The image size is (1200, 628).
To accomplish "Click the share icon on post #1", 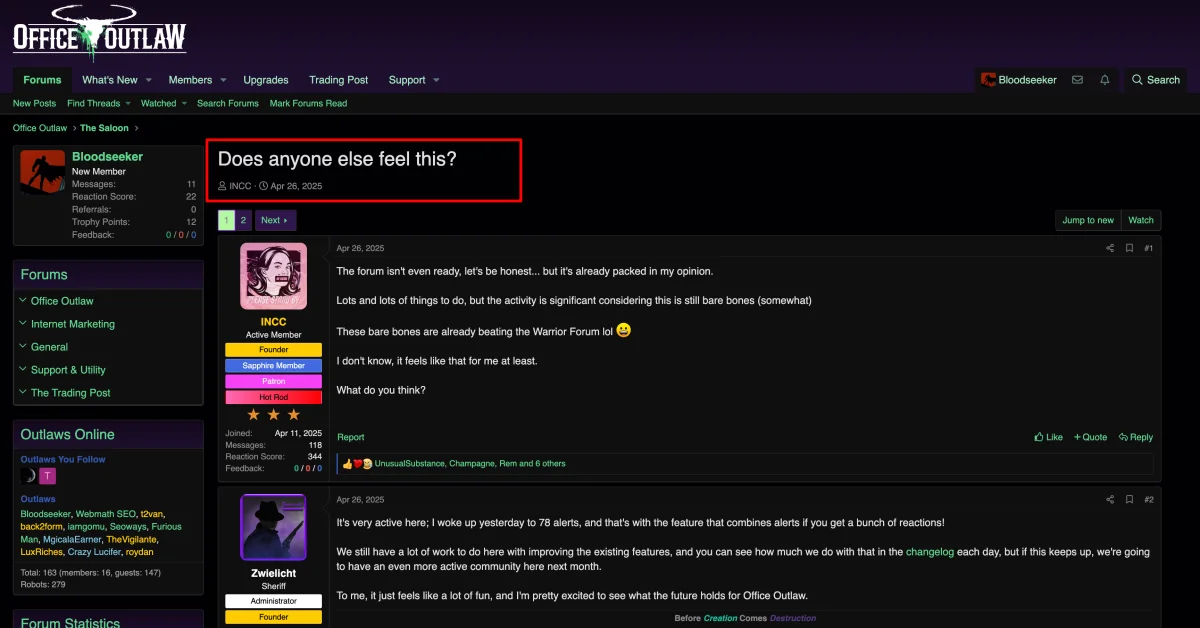I will point(1110,248).
